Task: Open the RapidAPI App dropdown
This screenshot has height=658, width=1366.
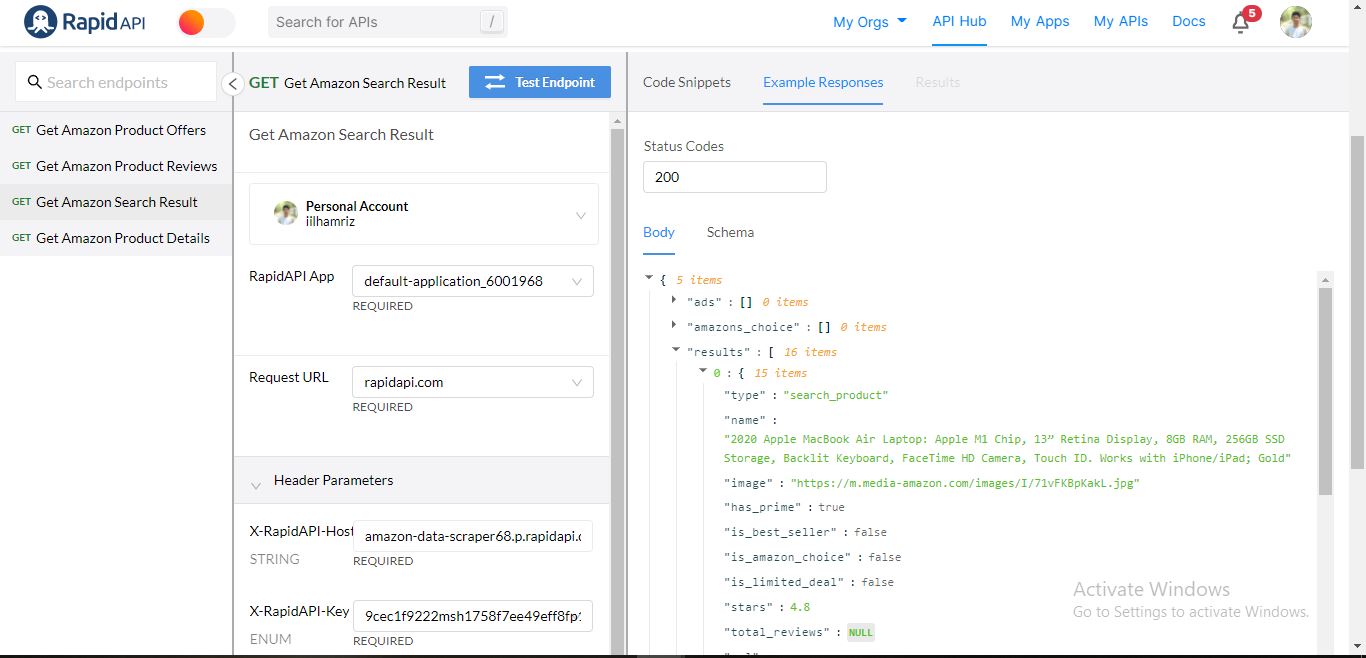Action: (473, 281)
